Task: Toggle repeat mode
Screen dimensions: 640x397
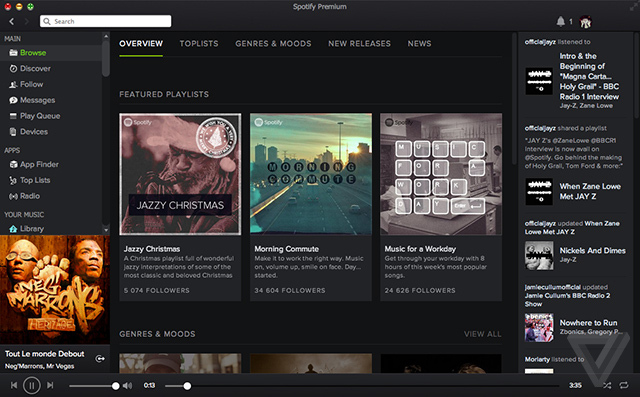Action: [624, 385]
